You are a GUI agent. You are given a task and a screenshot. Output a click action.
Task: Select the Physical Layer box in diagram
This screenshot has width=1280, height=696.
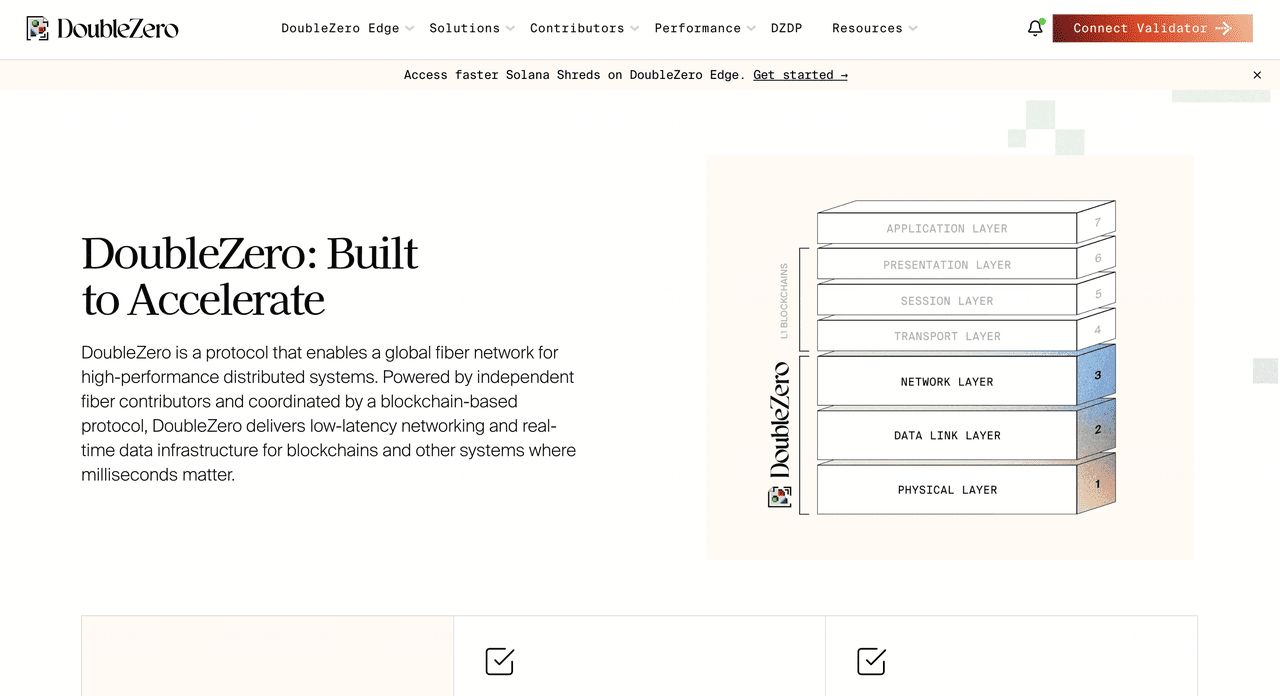(x=947, y=490)
